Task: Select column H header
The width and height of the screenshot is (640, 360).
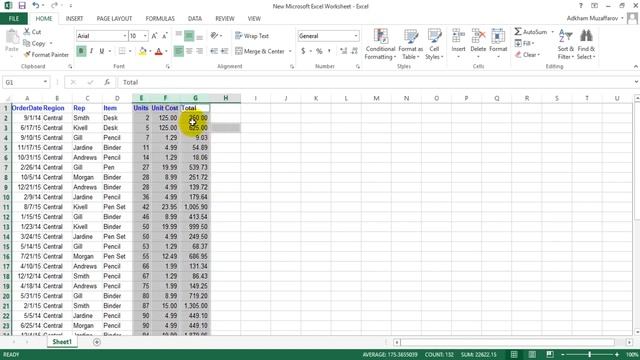Action: coord(225,98)
